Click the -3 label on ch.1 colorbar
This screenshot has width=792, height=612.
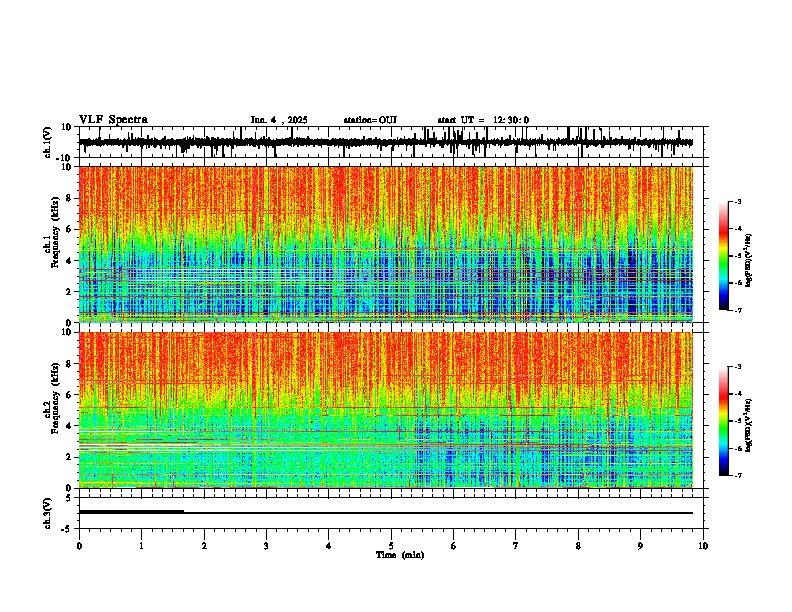(738, 201)
